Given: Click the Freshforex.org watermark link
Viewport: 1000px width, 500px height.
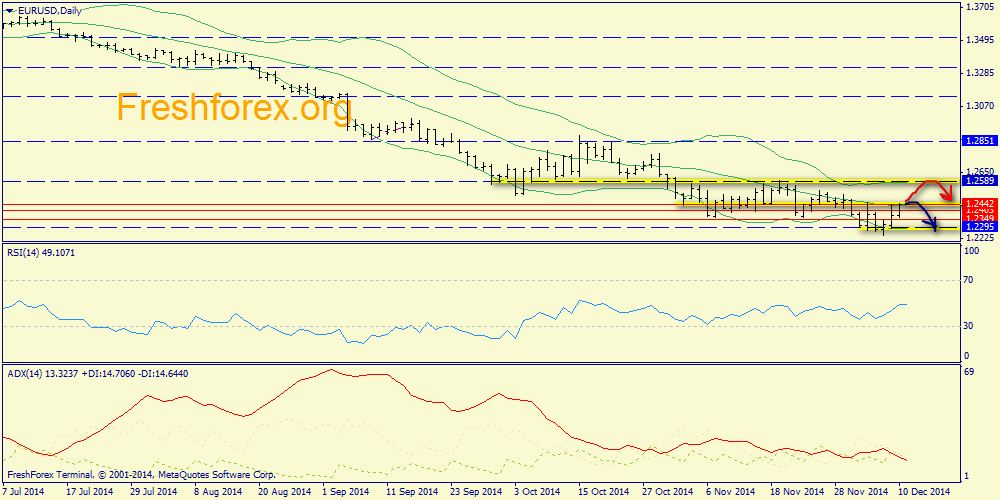Looking at the screenshot, I should (234, 107).
